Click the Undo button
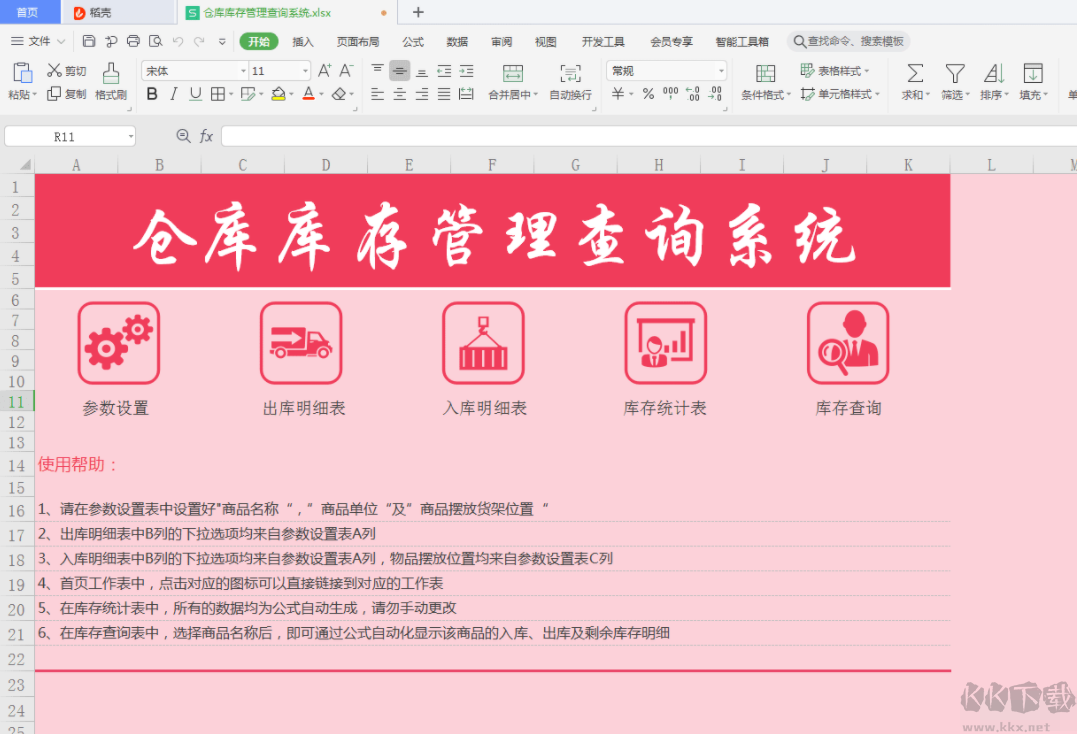This screenshot has width=1077, height=734. tap(177, 42)
